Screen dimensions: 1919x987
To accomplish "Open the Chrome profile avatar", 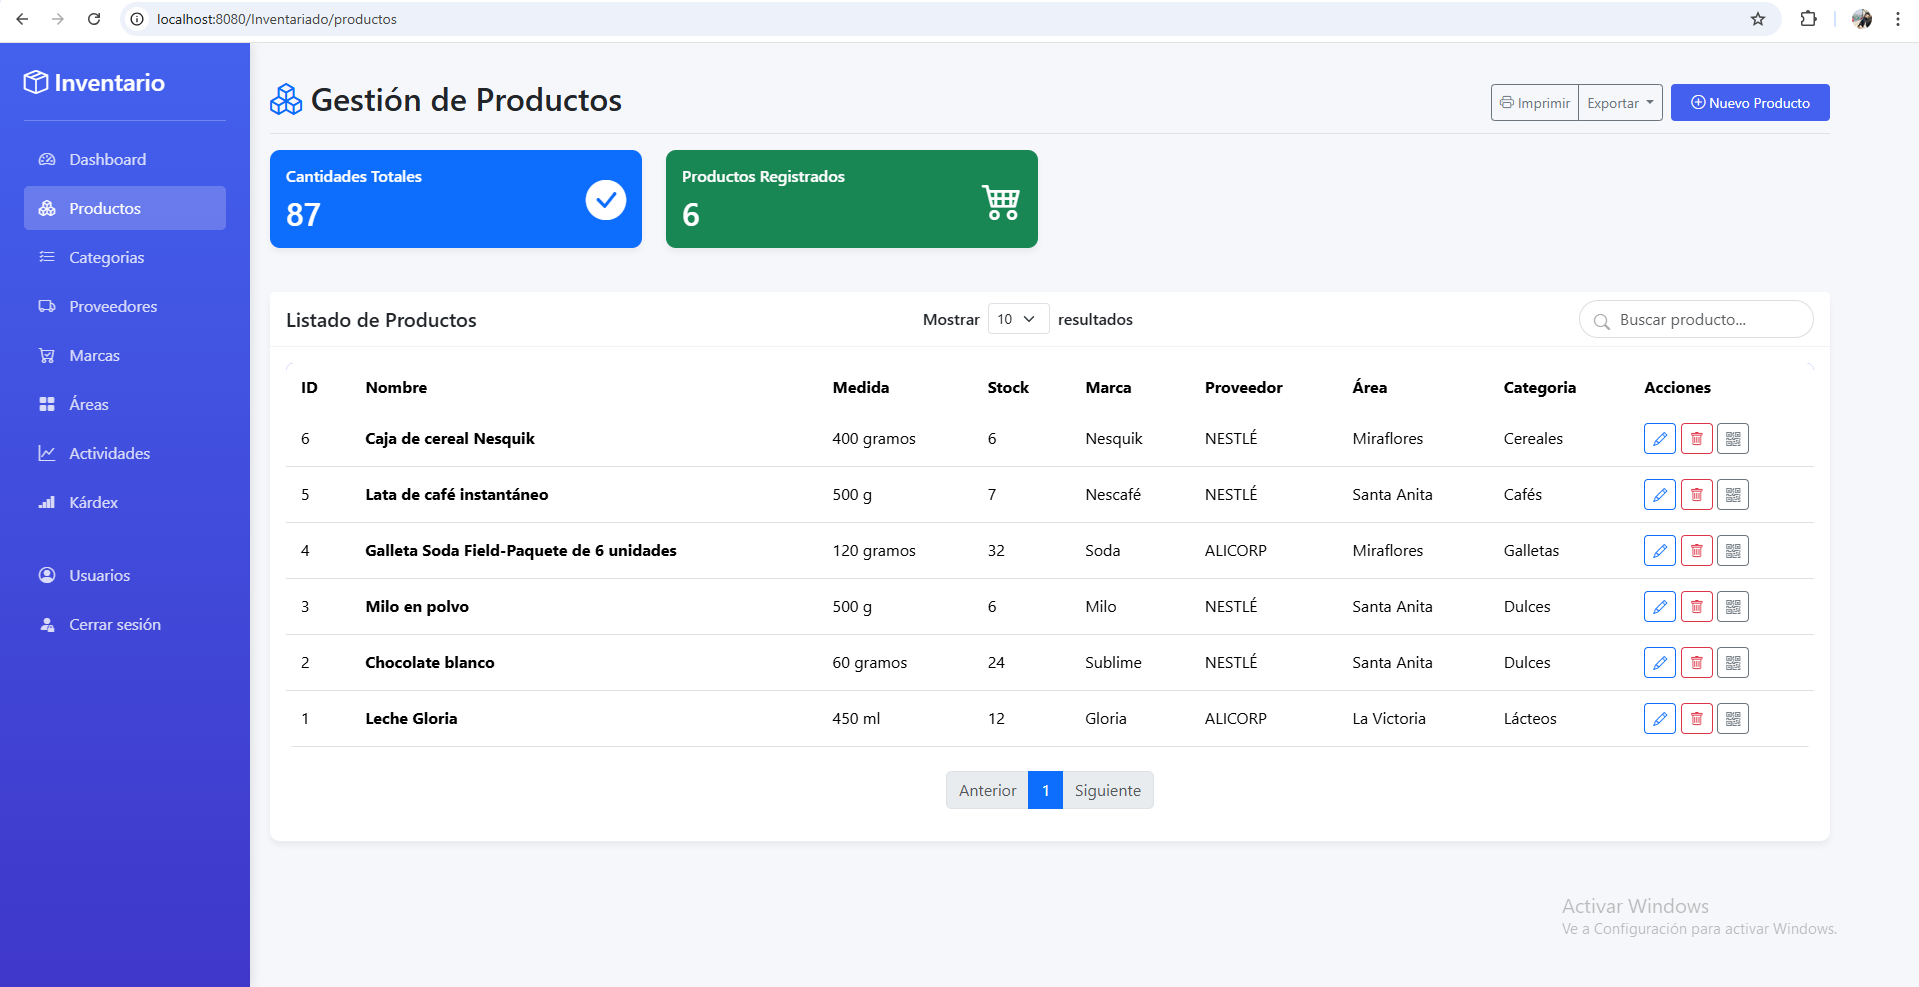I will [x=1862, y=19].
